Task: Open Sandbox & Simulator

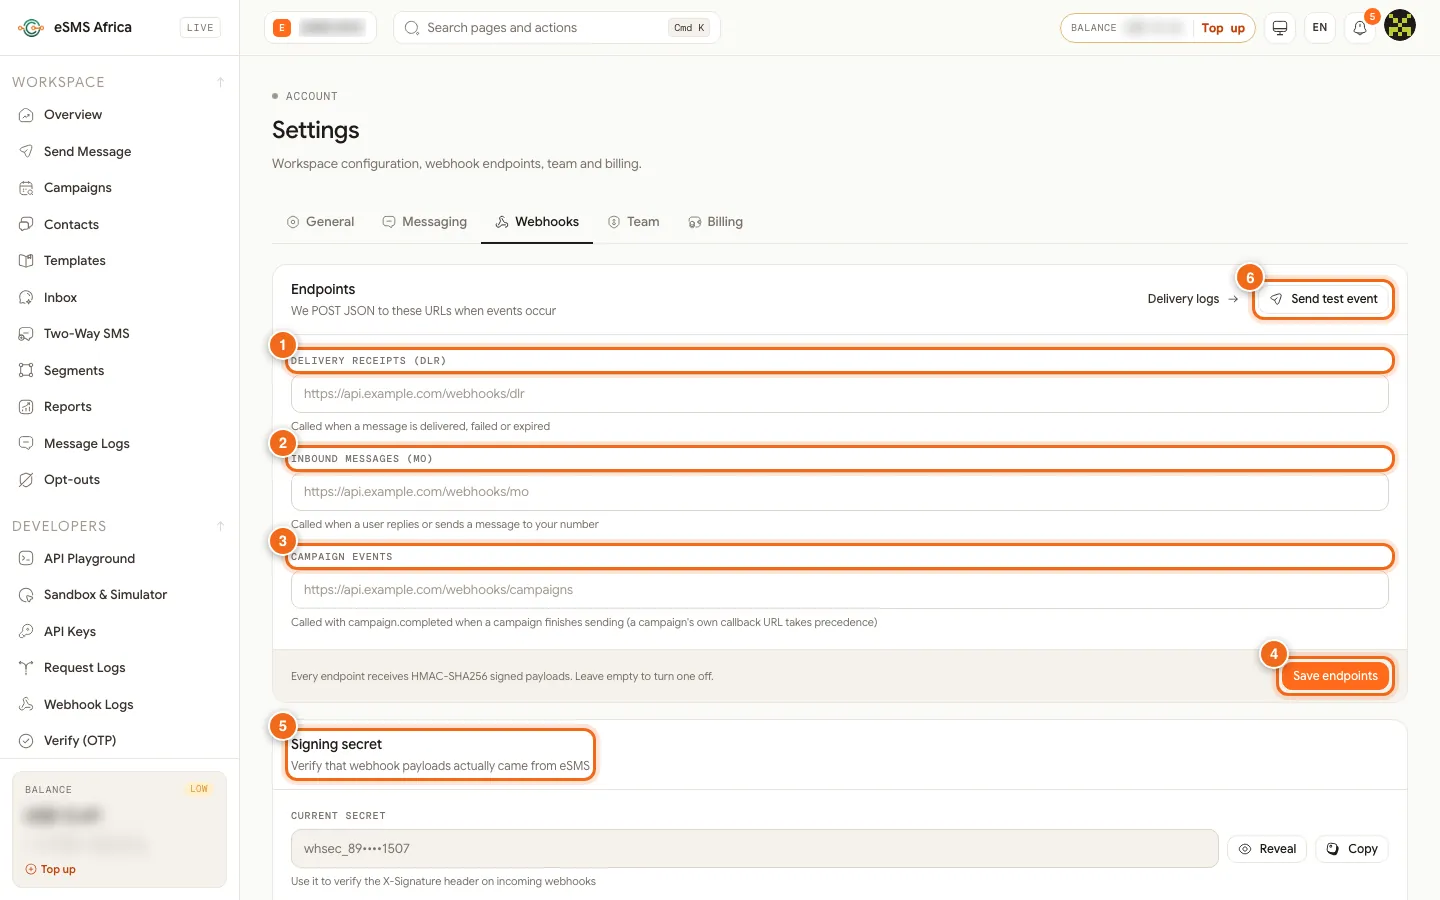Action: pos(119,595)
